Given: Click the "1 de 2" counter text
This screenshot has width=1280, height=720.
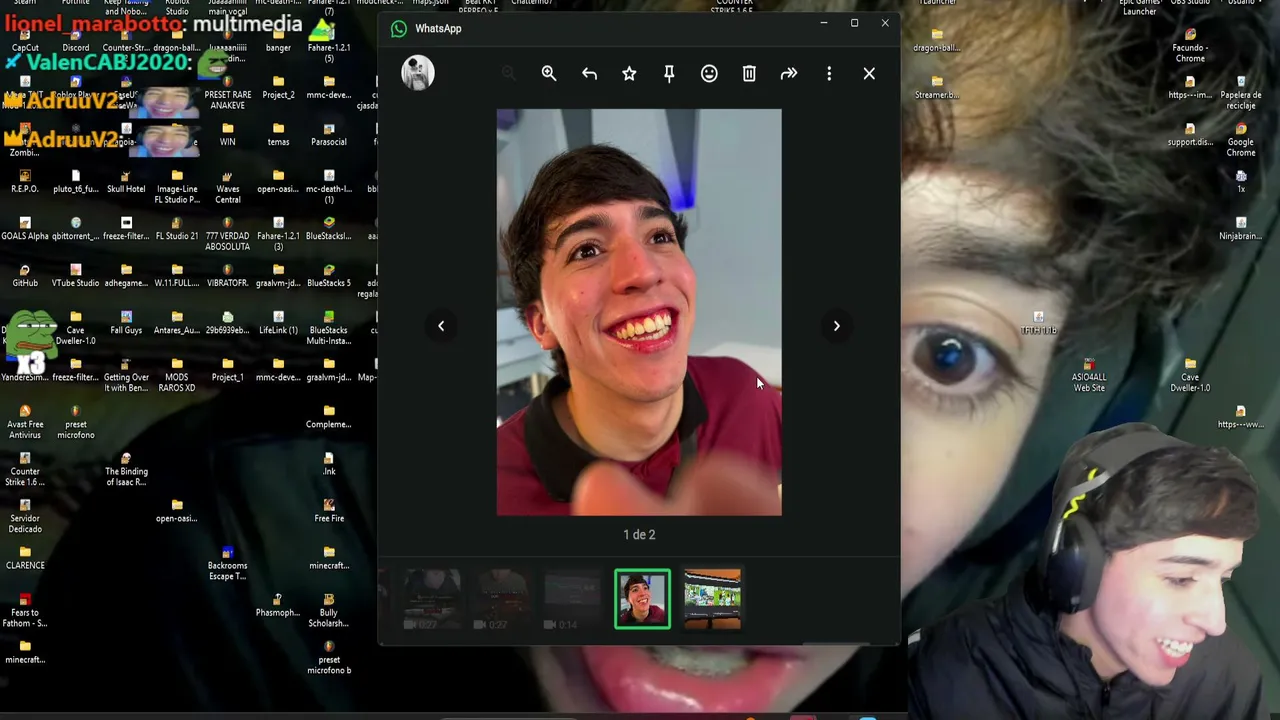Looking at the screenshot, I should [x=639, y=535].
